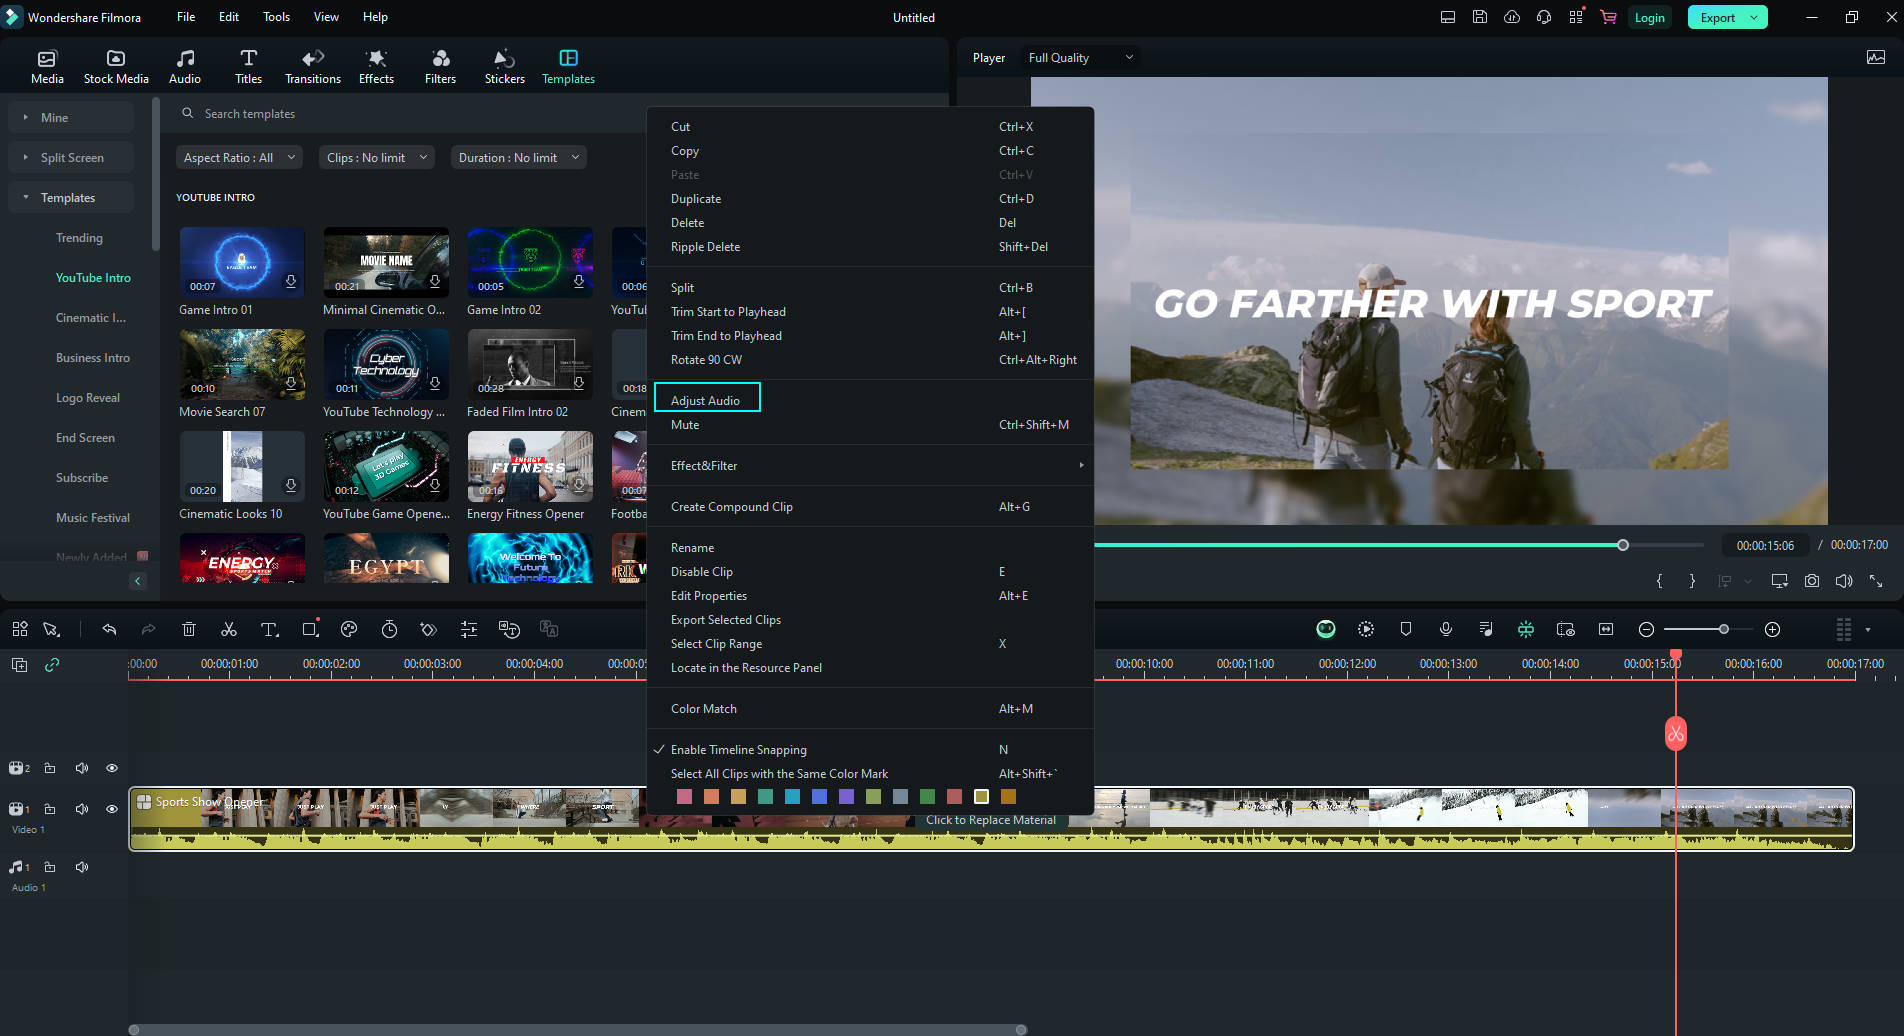Open the shopping cart icon in title bar
Screen dimensions: 1904x1036
click(x=1608, y=17)
